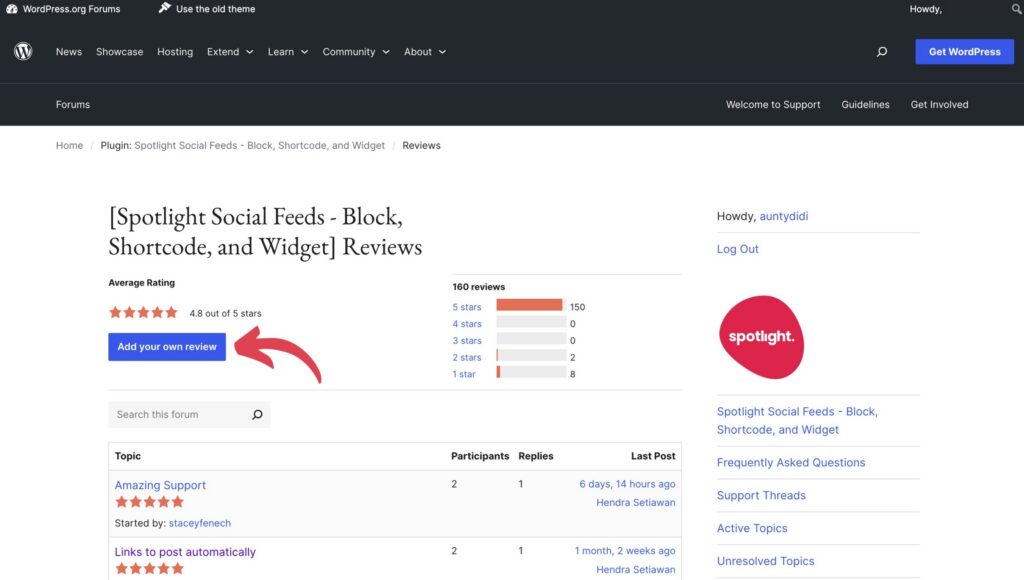
Task: Open the Community dropdown
Action: point(355,51)
